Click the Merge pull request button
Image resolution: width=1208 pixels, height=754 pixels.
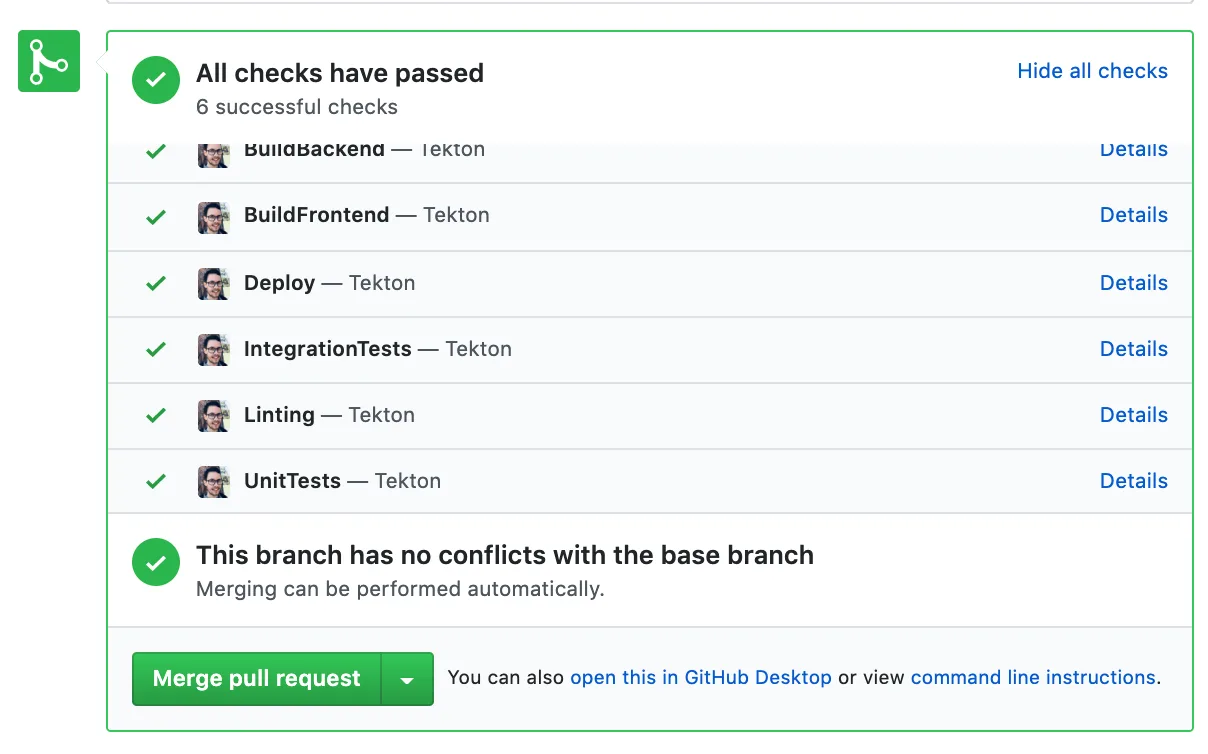click(x=257, y=679)
